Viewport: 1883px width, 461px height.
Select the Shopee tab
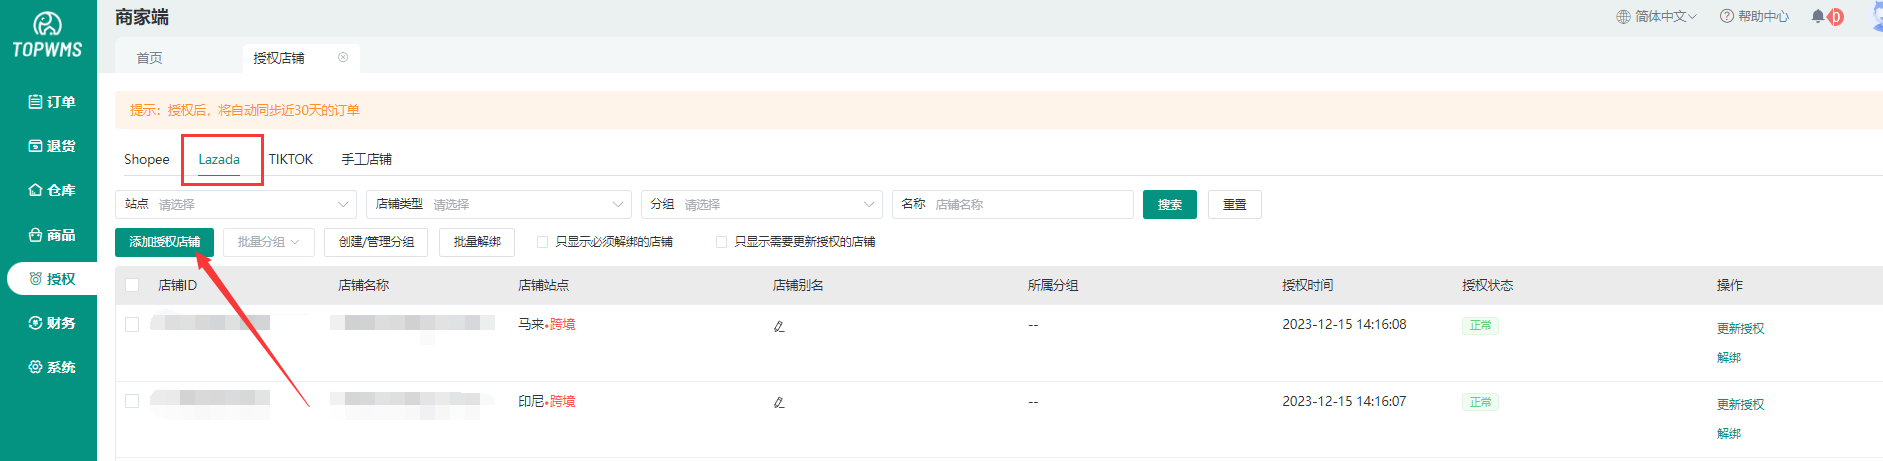point(147,160)
